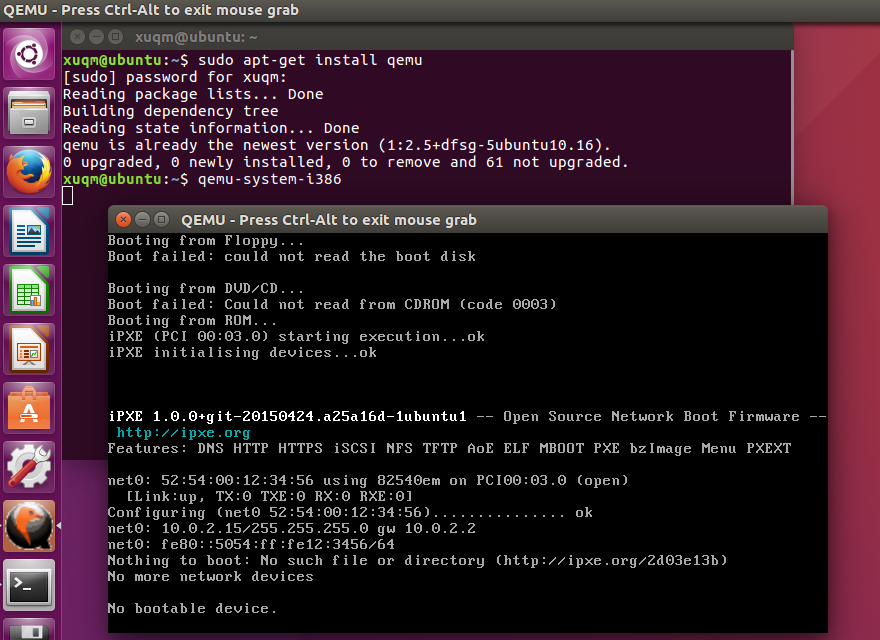This screenshot has width=880, height=640.
Task: Click the Terminal launcher icon
Action: (29, 584)
